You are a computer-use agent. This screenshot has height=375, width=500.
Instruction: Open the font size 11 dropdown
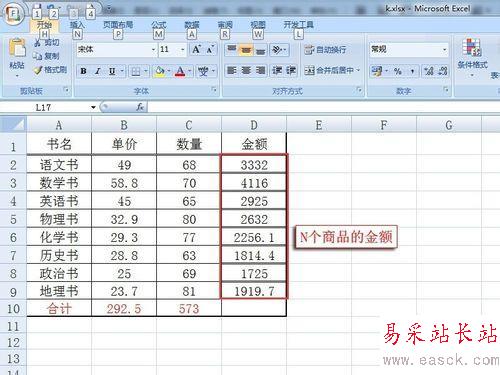(183, 50)
